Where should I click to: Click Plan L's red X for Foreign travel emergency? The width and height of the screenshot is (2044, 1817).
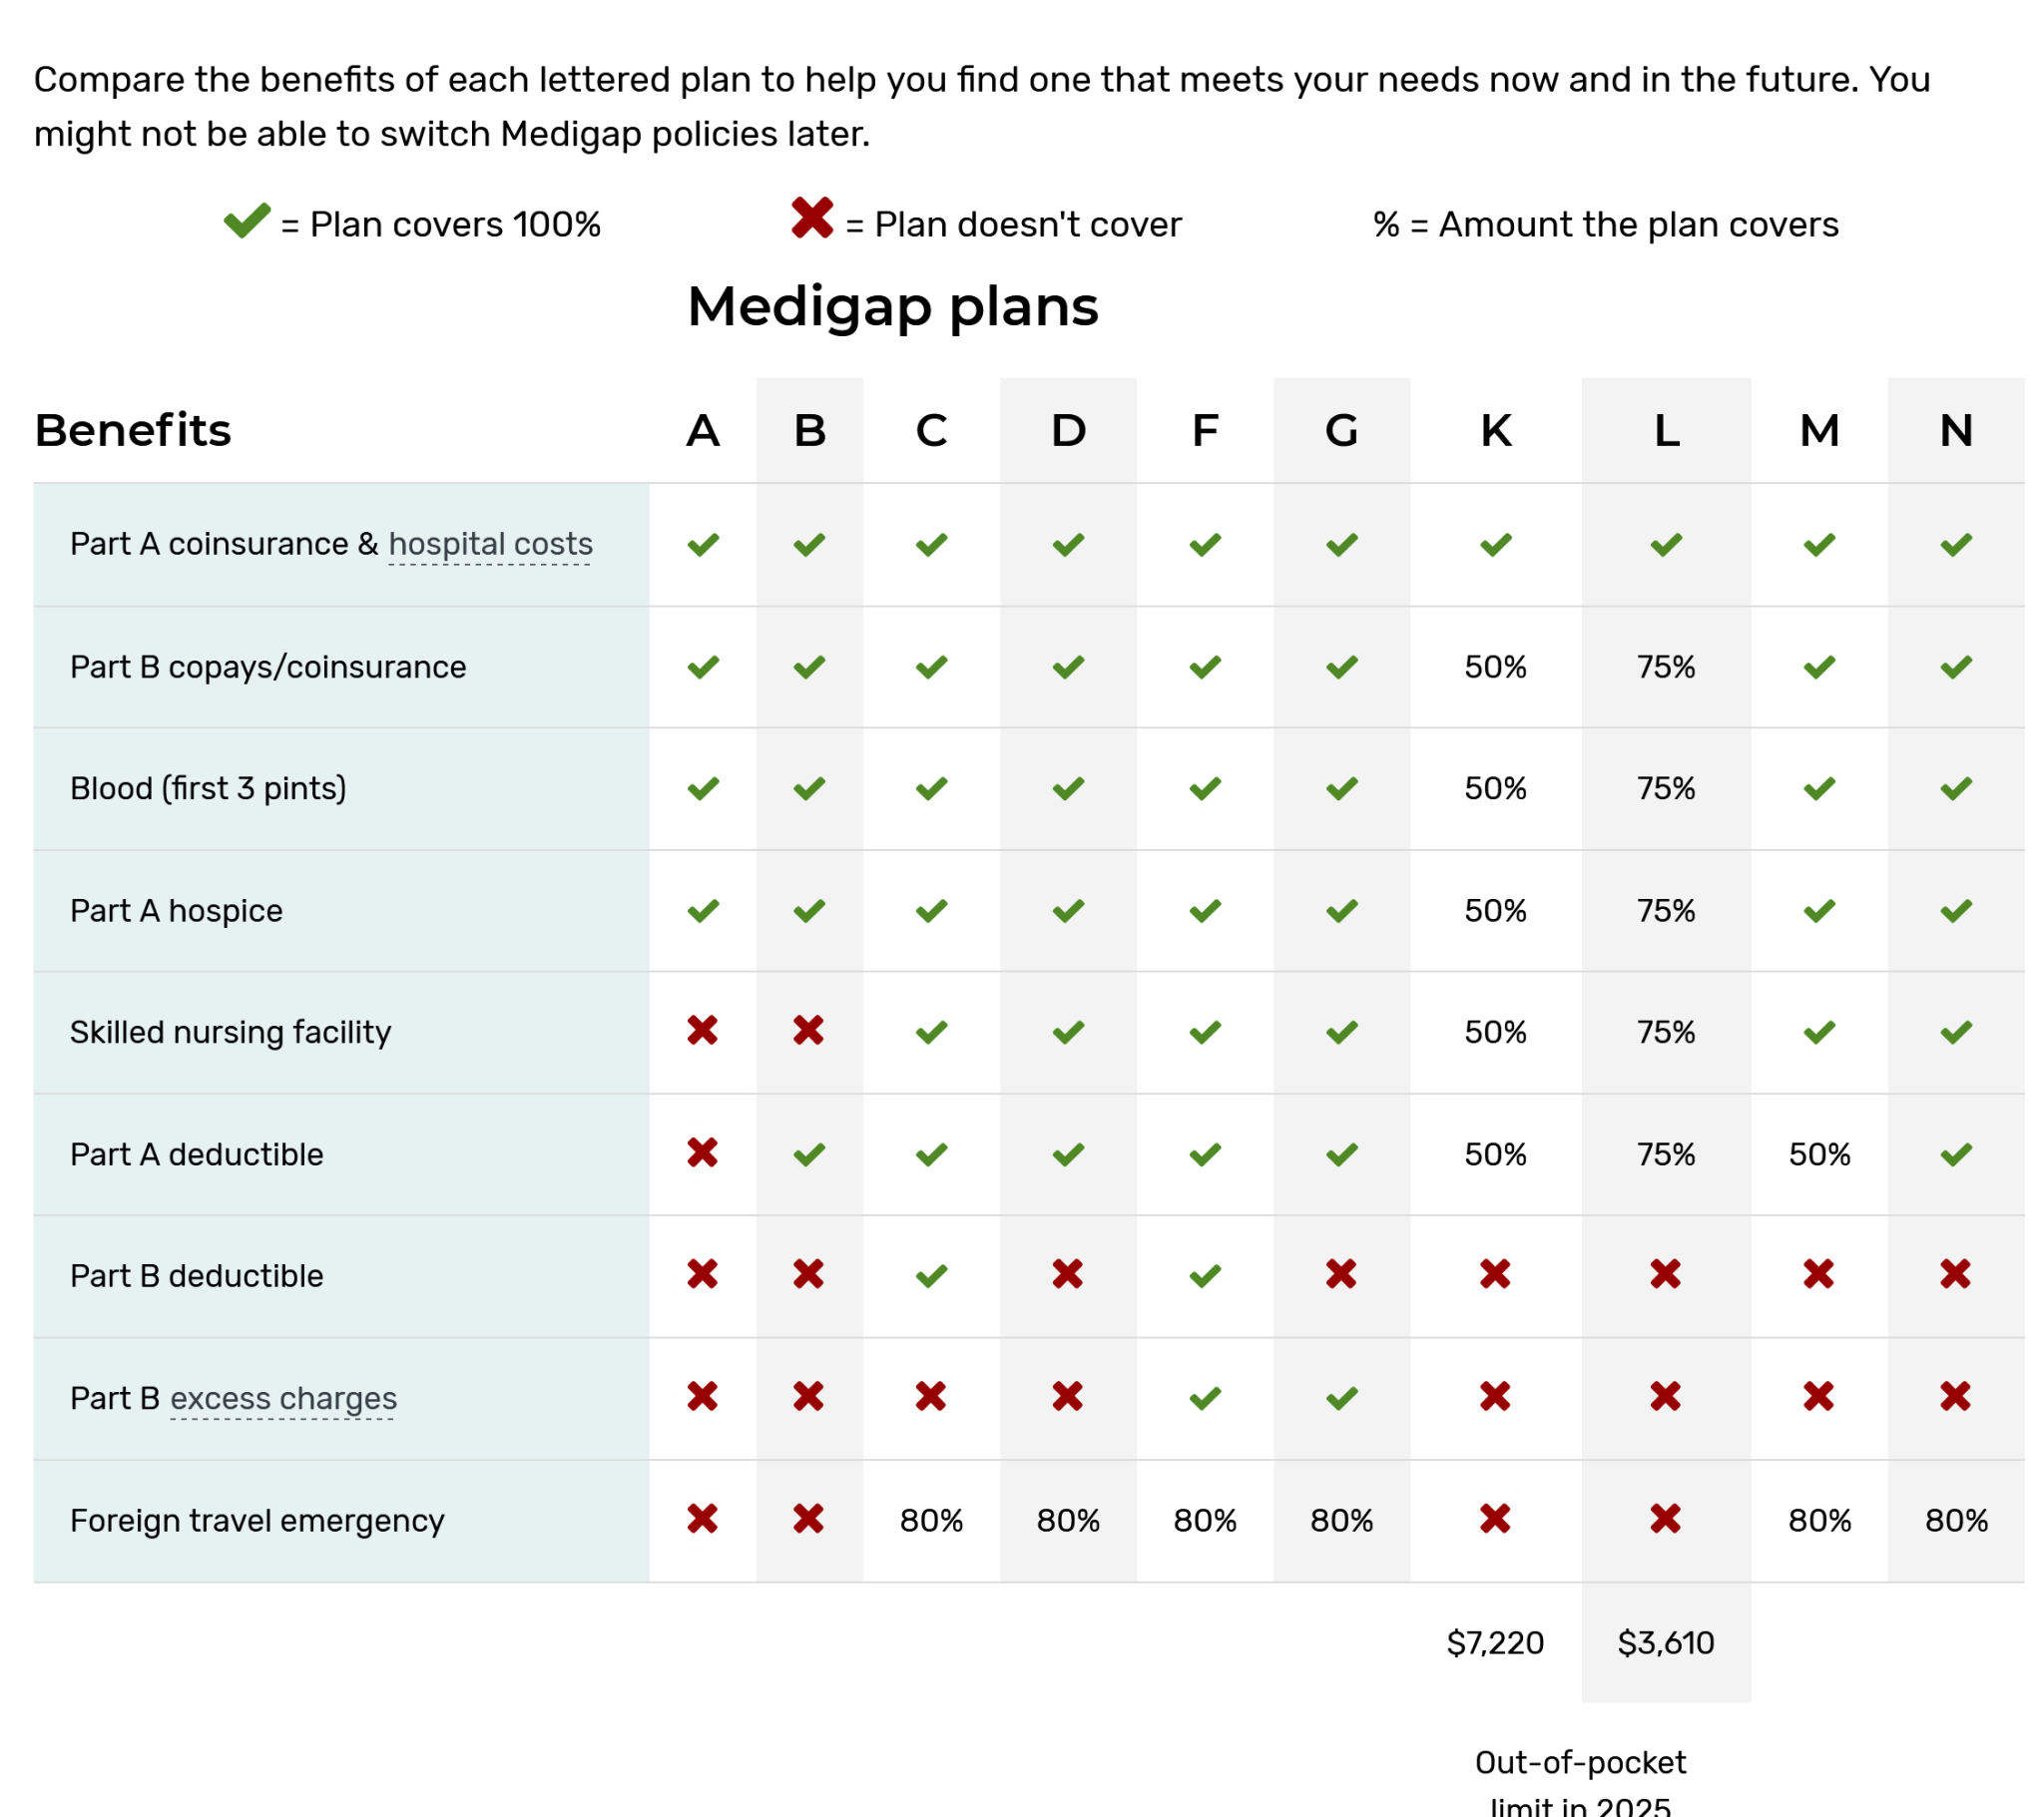(1665, 1520)
